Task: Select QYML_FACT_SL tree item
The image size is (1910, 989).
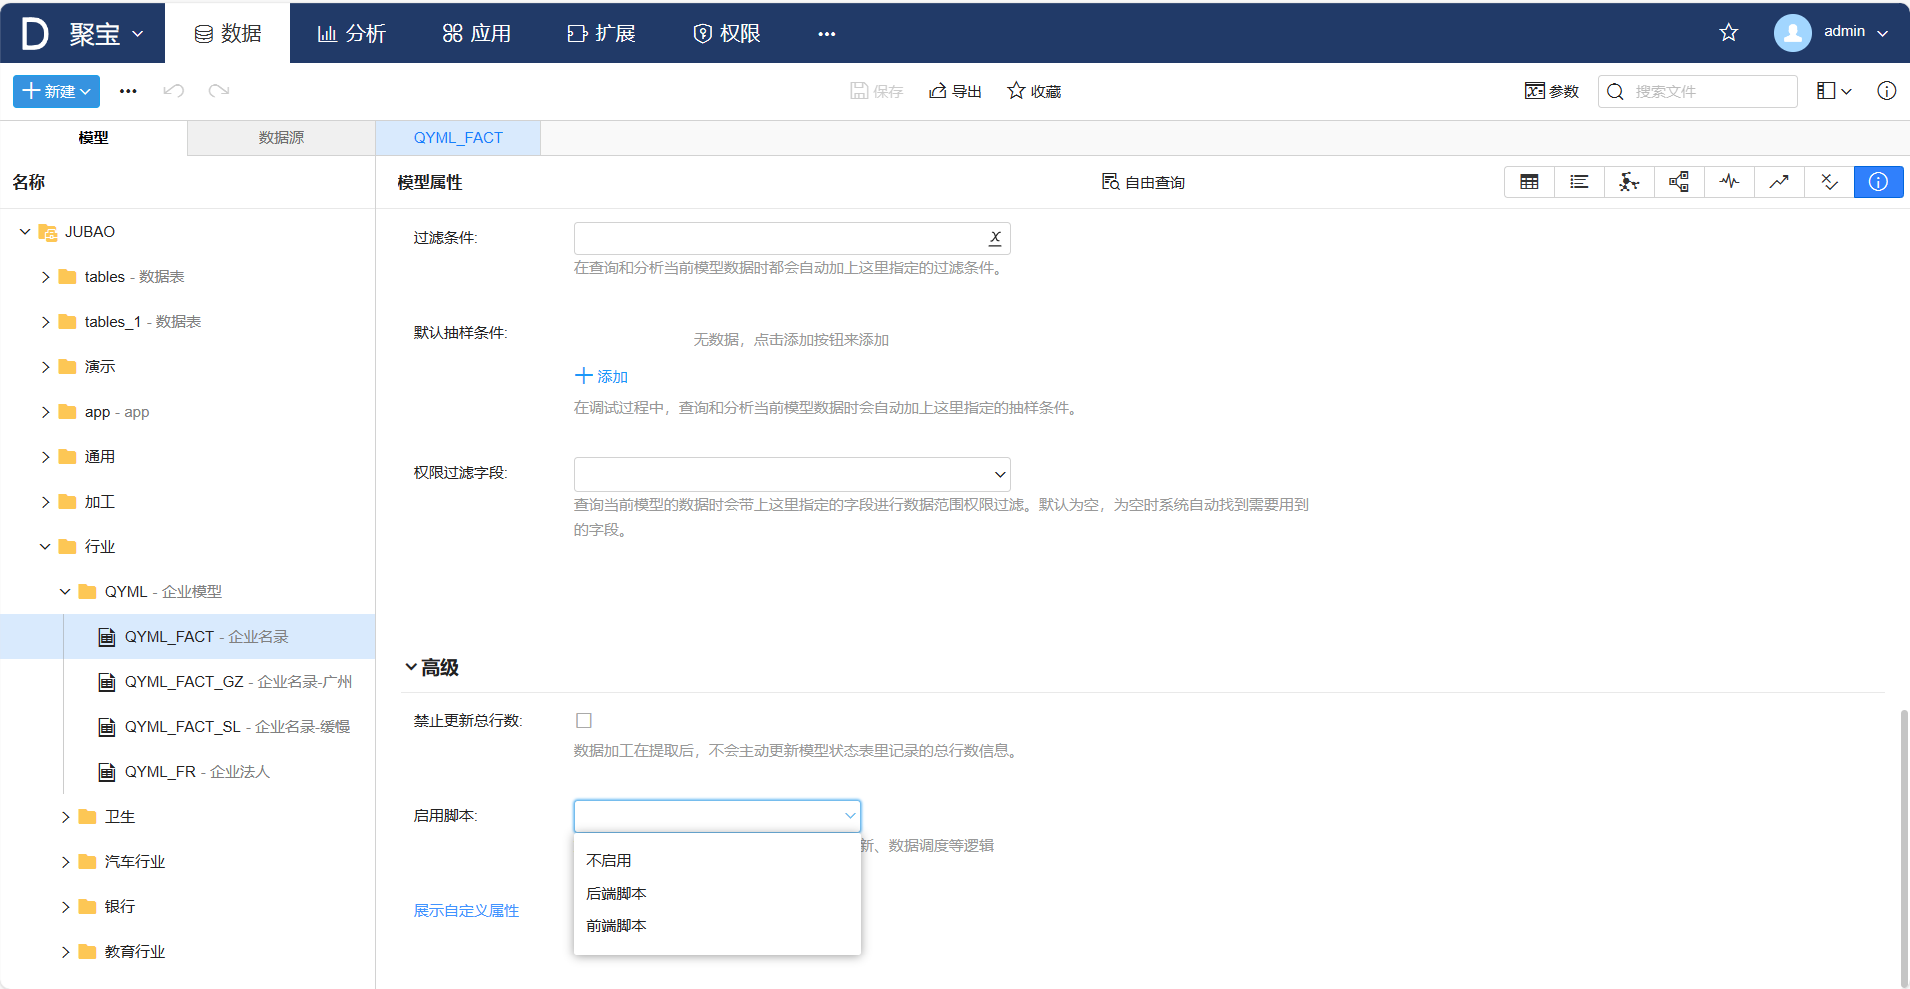Action: [187, 727]
